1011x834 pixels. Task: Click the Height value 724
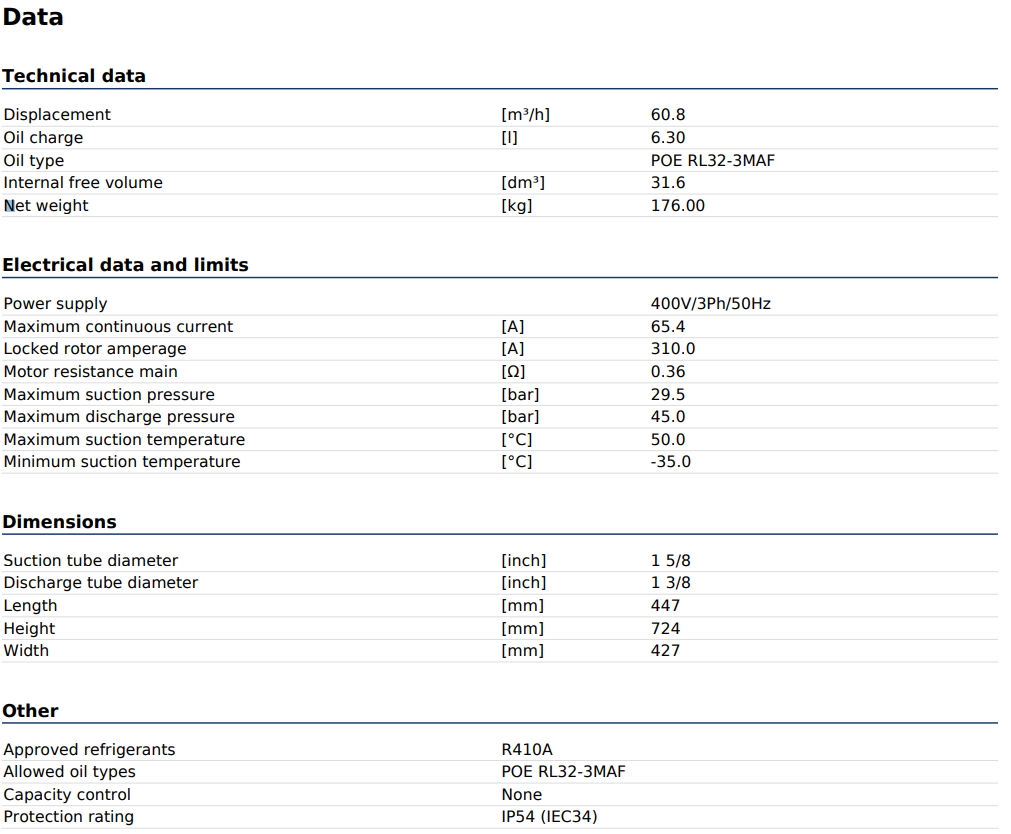tap(665, 629)
